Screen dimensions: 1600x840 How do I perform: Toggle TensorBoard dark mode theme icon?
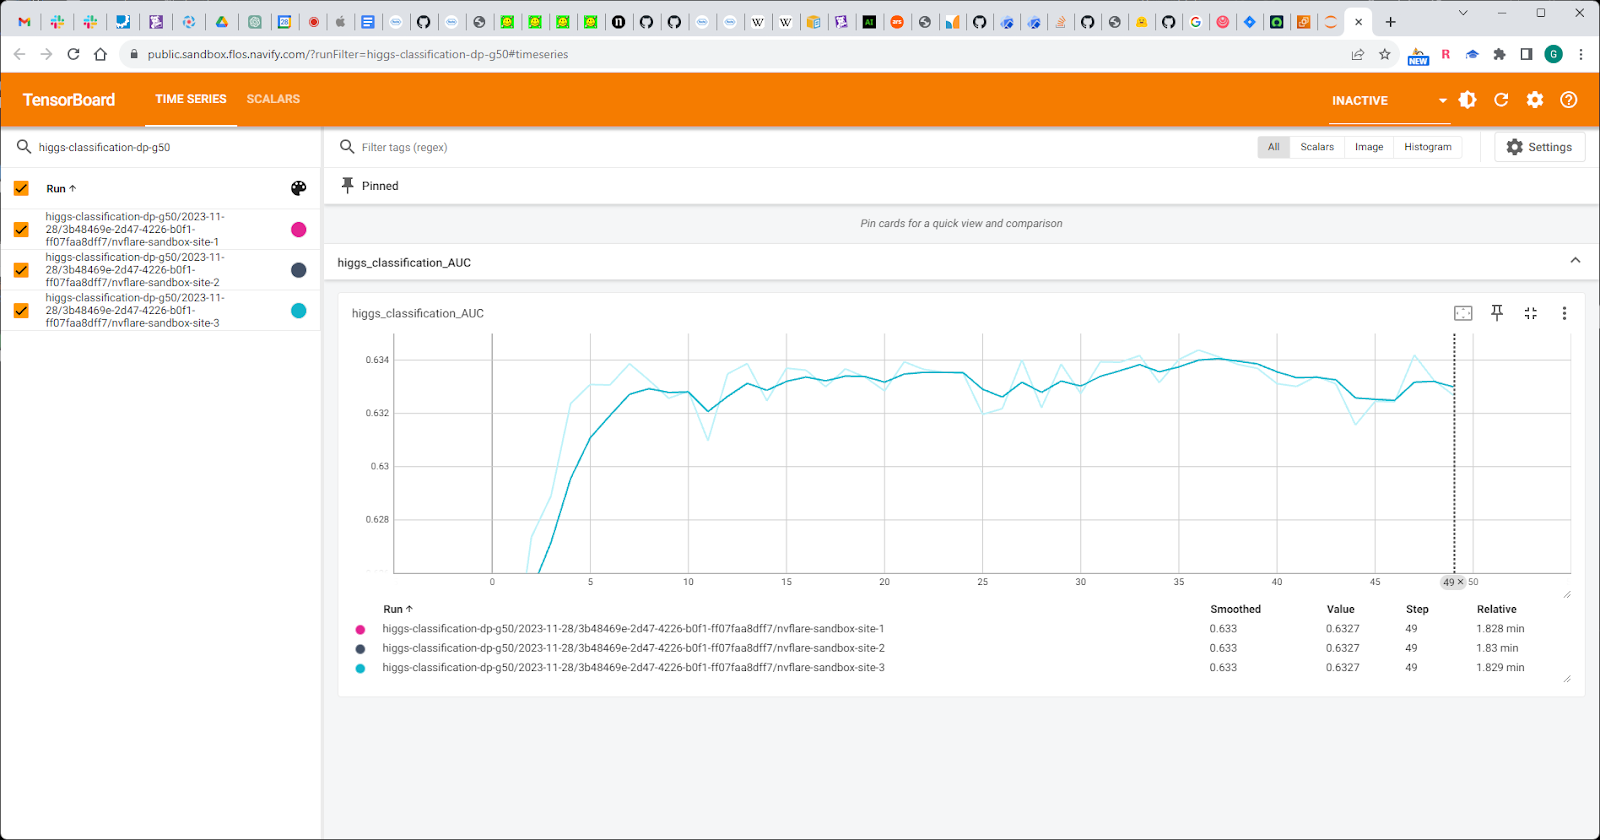[1468, 100]
